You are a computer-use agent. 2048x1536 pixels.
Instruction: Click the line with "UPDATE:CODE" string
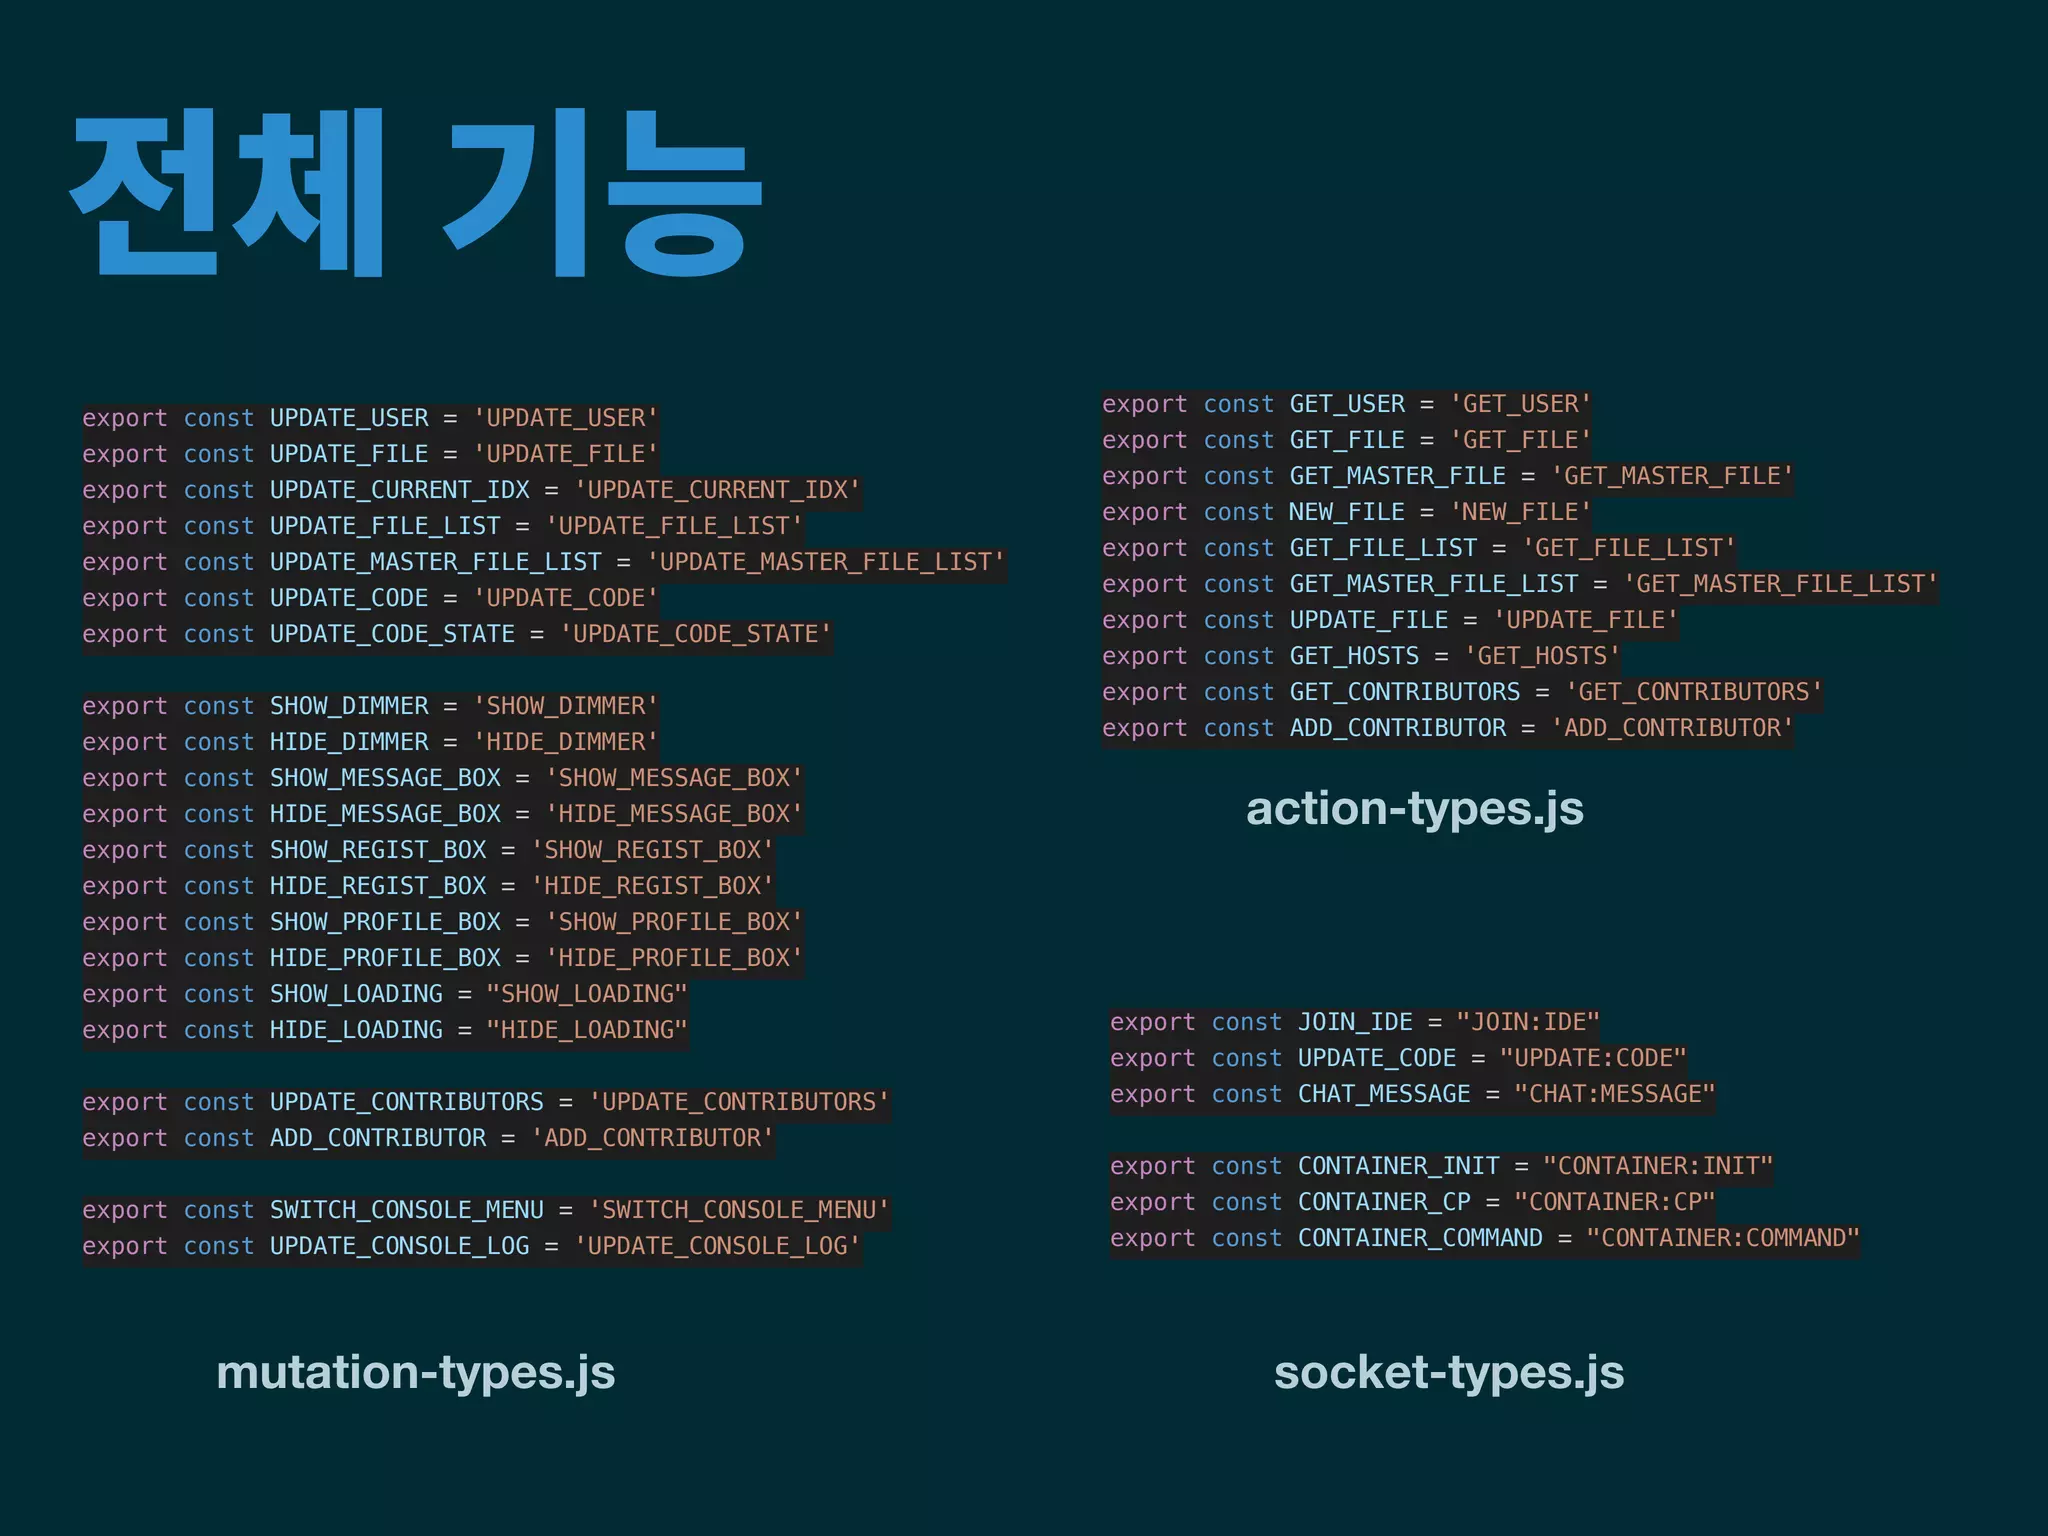(1398, 1058)
